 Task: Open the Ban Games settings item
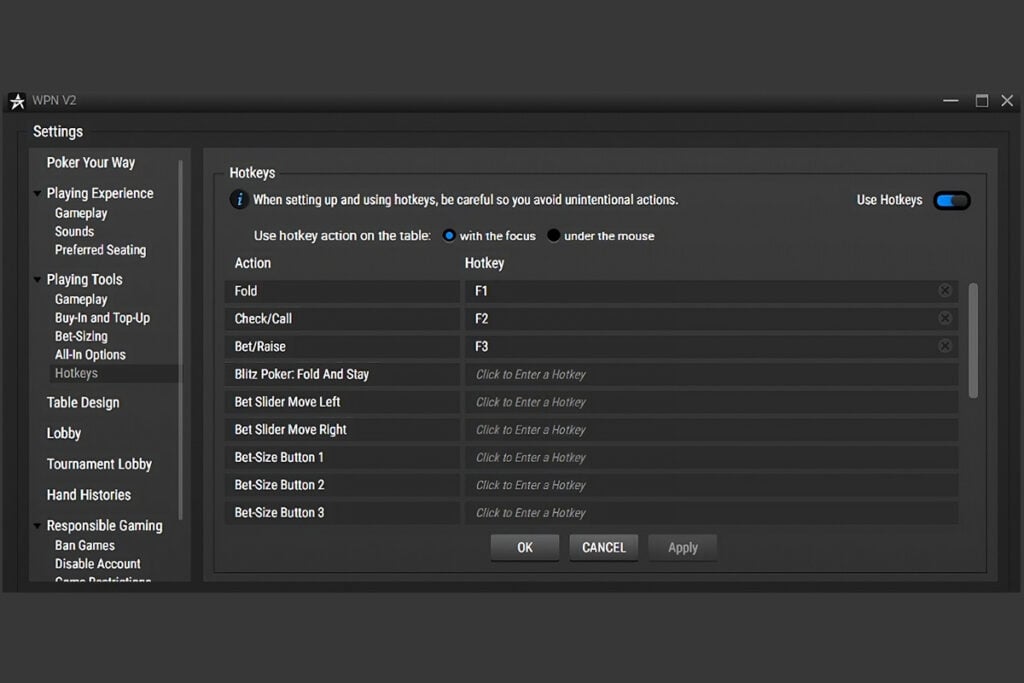(85, 546)
